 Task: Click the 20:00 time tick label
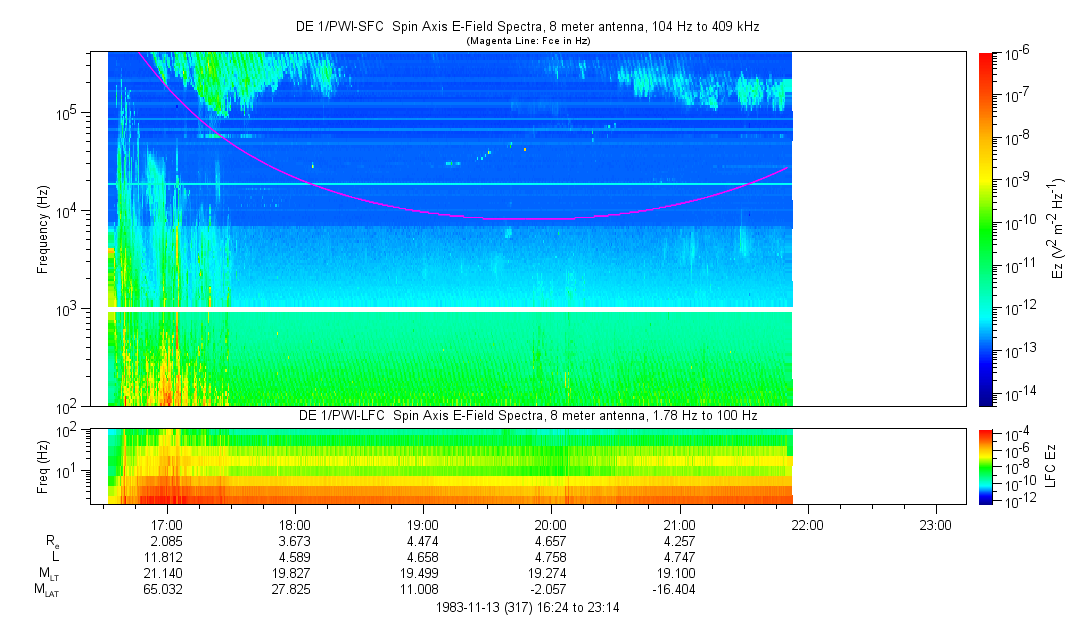(551, 524)
